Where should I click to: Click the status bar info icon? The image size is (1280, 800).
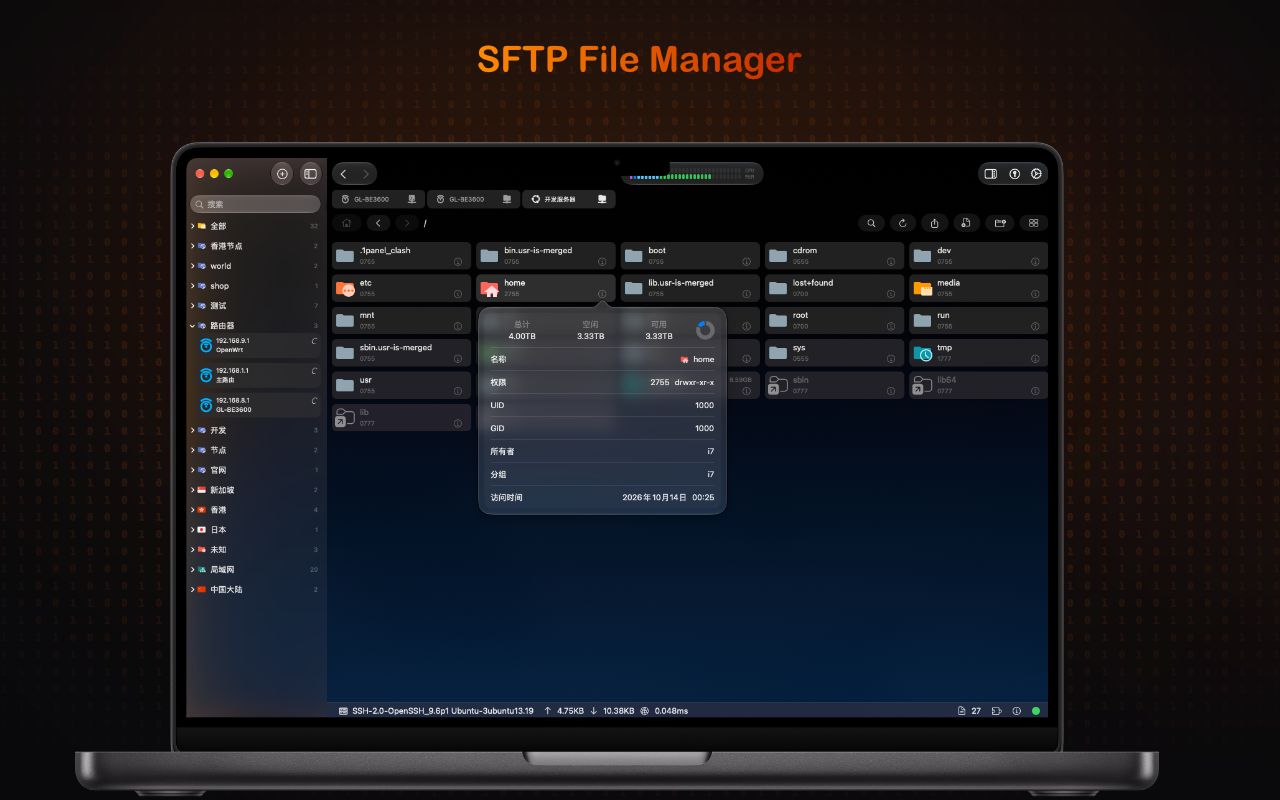click(1016, 711)
